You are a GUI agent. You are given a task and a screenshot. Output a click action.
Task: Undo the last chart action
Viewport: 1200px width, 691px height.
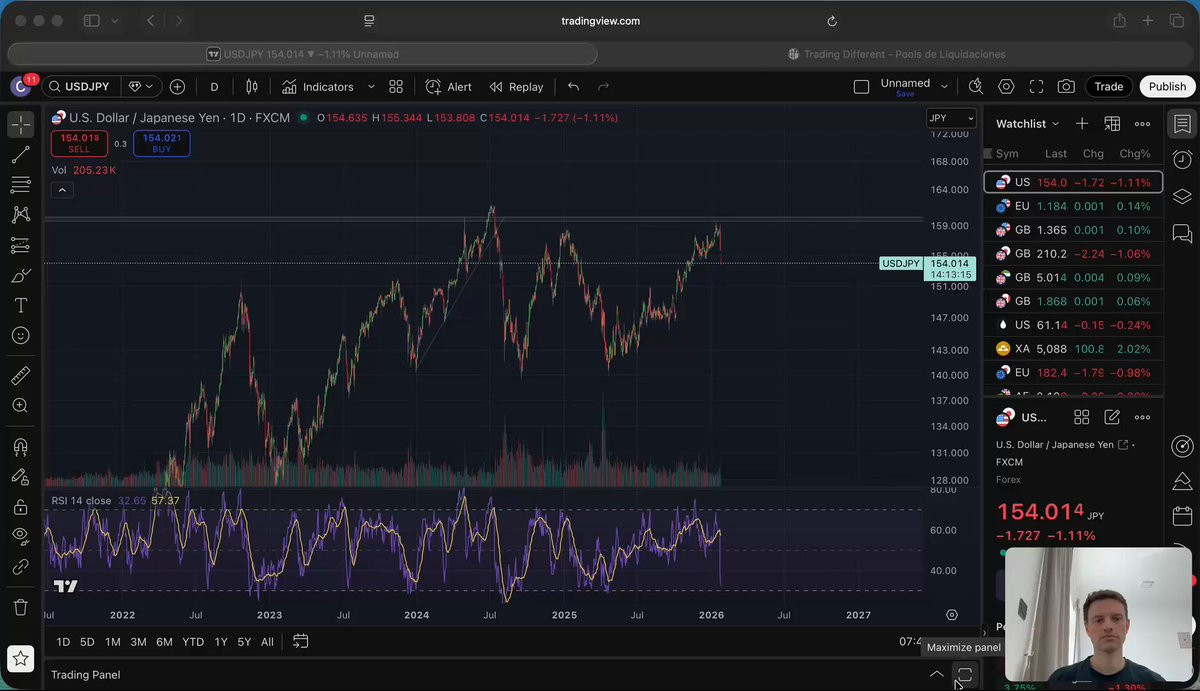(x=573, y=87)
